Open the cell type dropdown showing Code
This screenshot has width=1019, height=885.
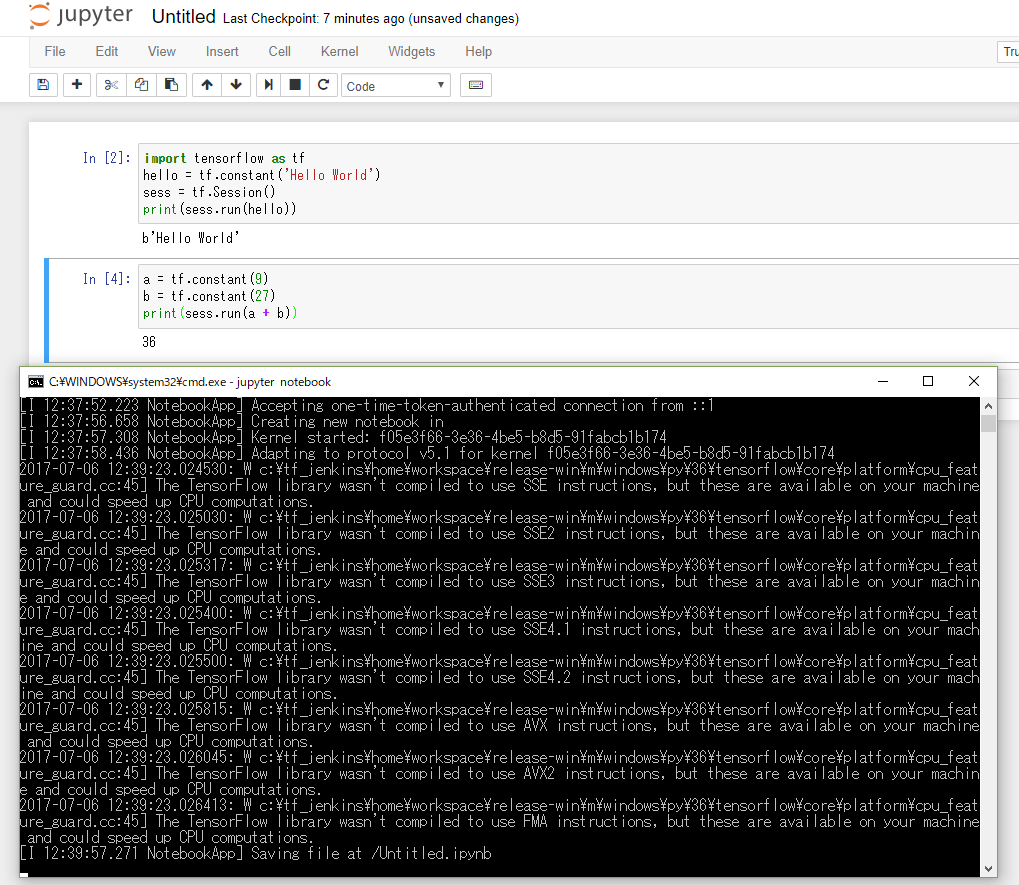coord(395,85)
